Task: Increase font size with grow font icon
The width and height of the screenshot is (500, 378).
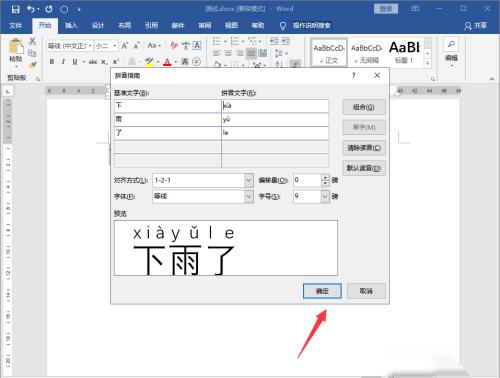Action: click(125, 46)
